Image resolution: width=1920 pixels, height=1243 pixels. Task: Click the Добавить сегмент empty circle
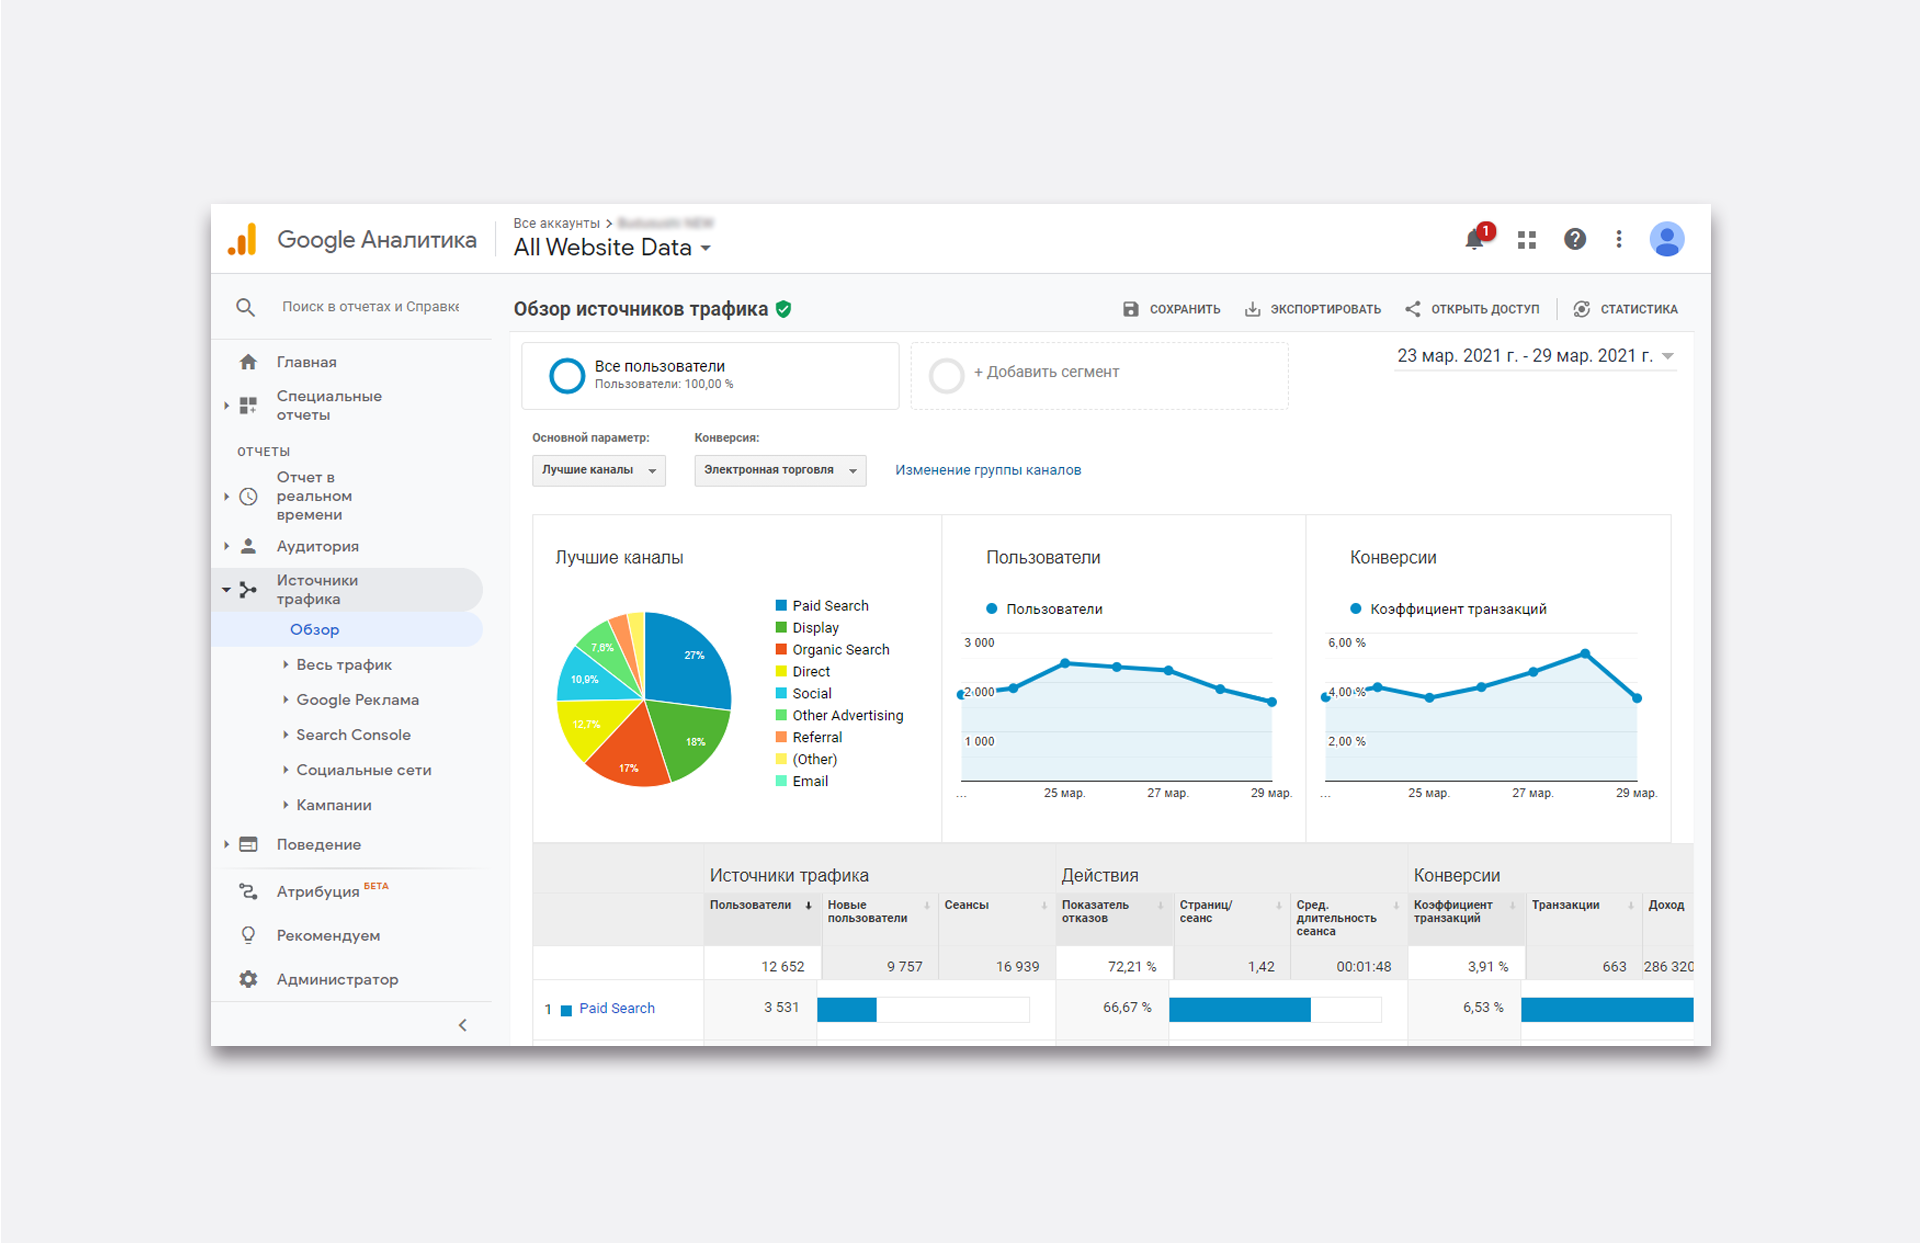click(x=946, y=375)
